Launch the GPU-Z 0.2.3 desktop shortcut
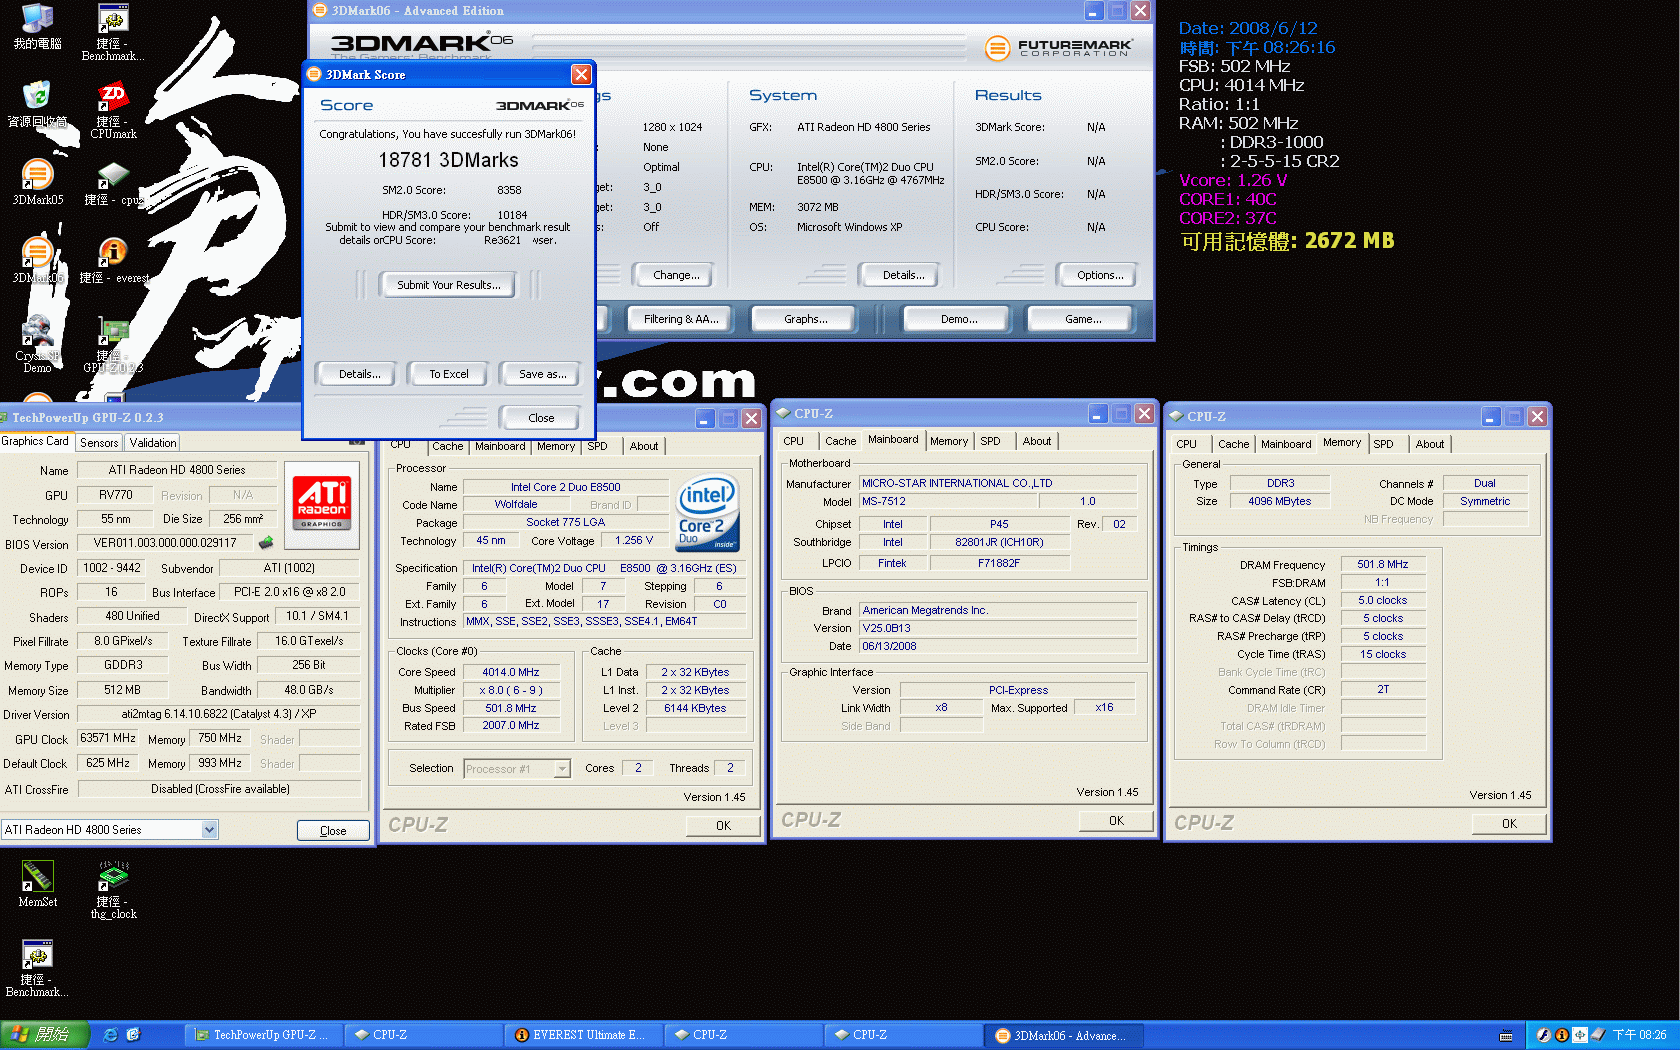The image size is (1680, 1050). [x=113, y=345]
